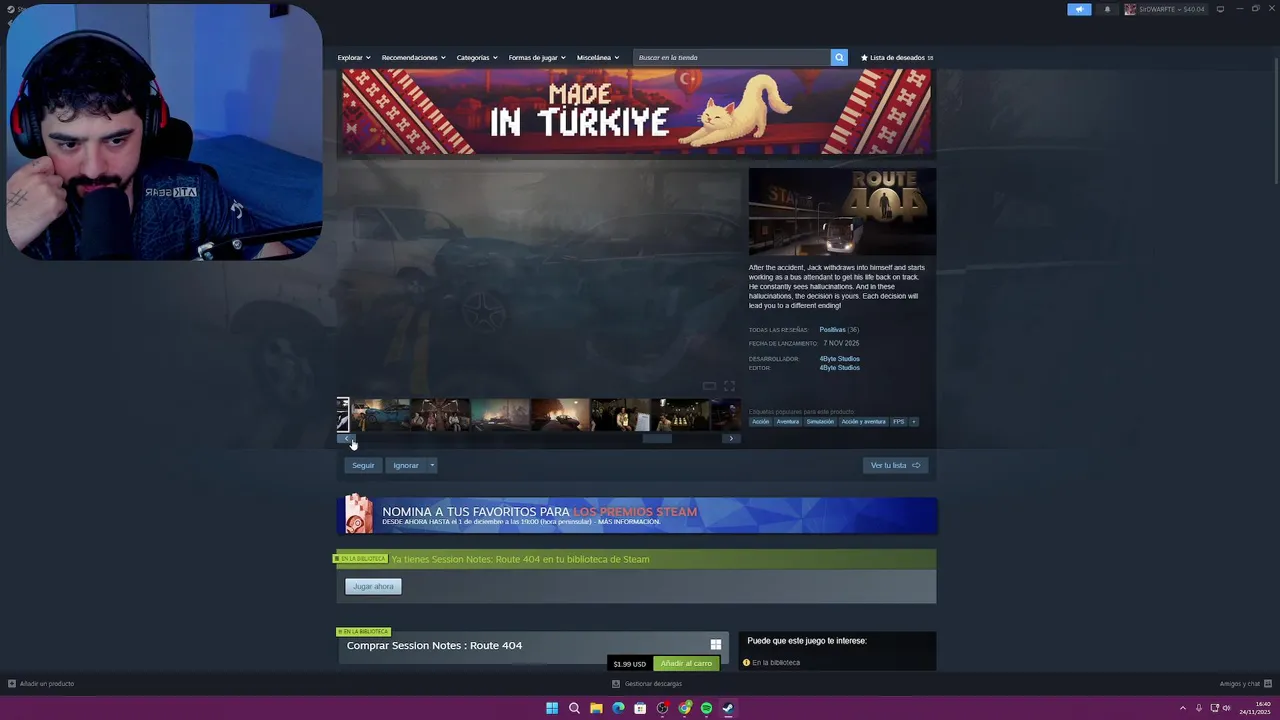
Task: Show hidden system tray icons
Action: click(x=1183, y=708)
